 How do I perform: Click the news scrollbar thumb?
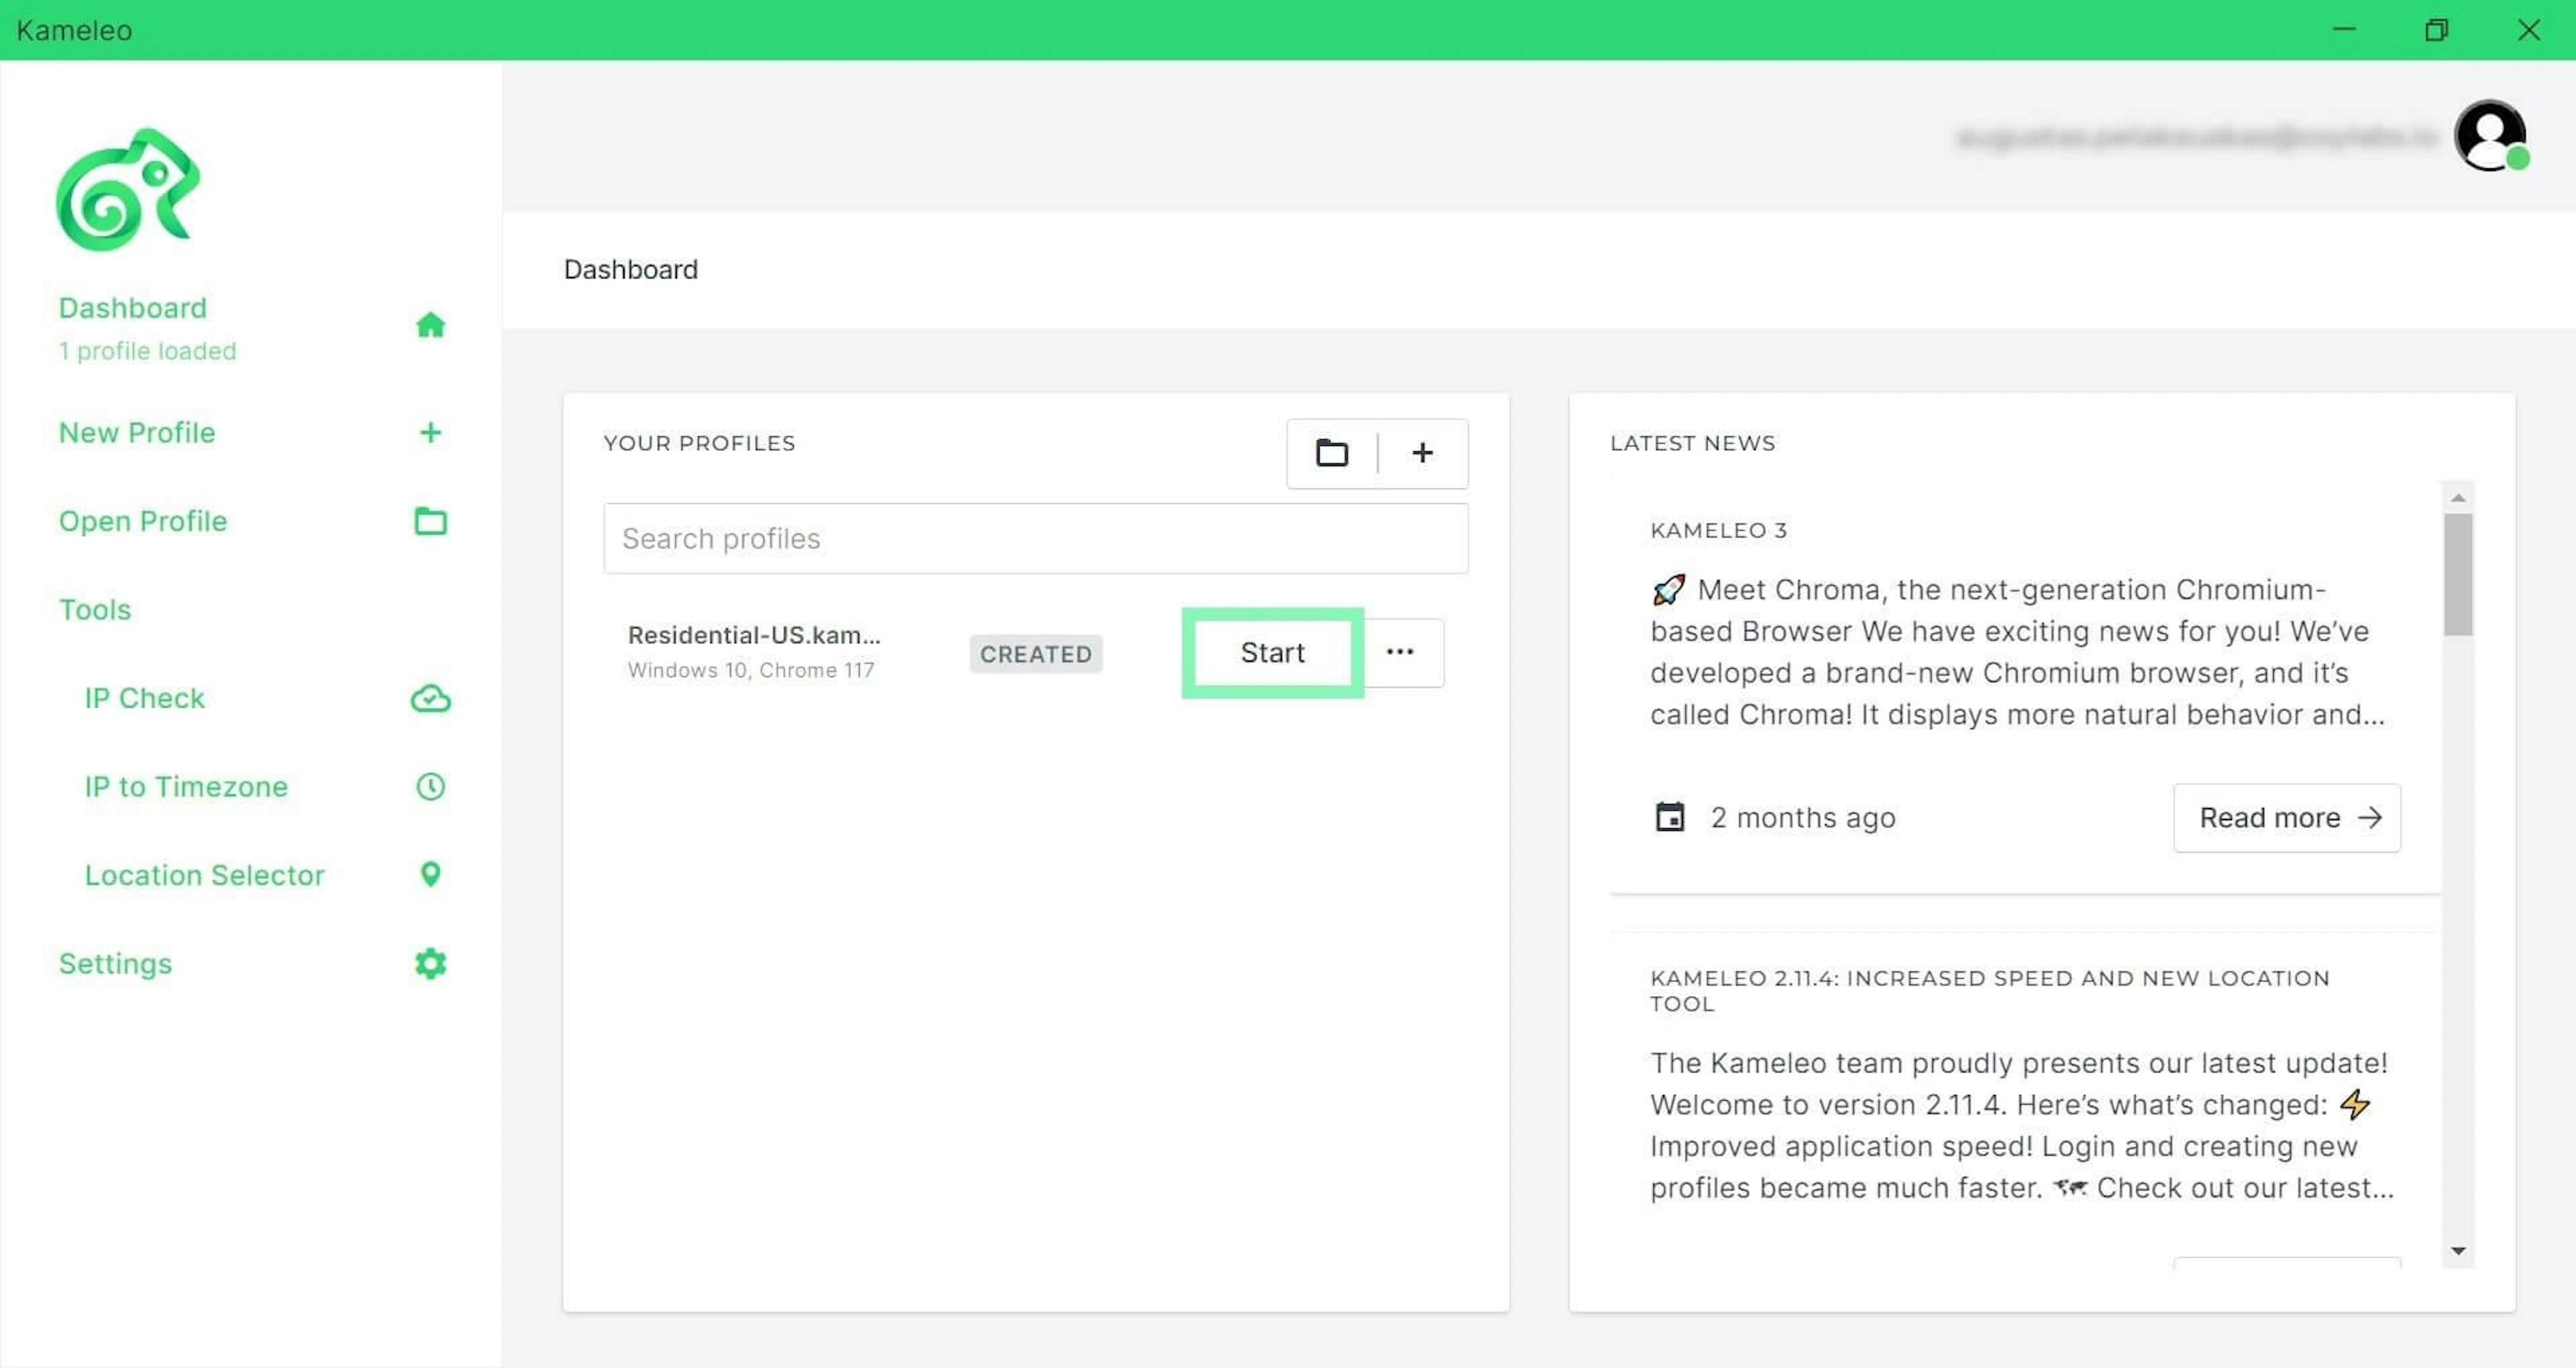tap(2458, 574)
